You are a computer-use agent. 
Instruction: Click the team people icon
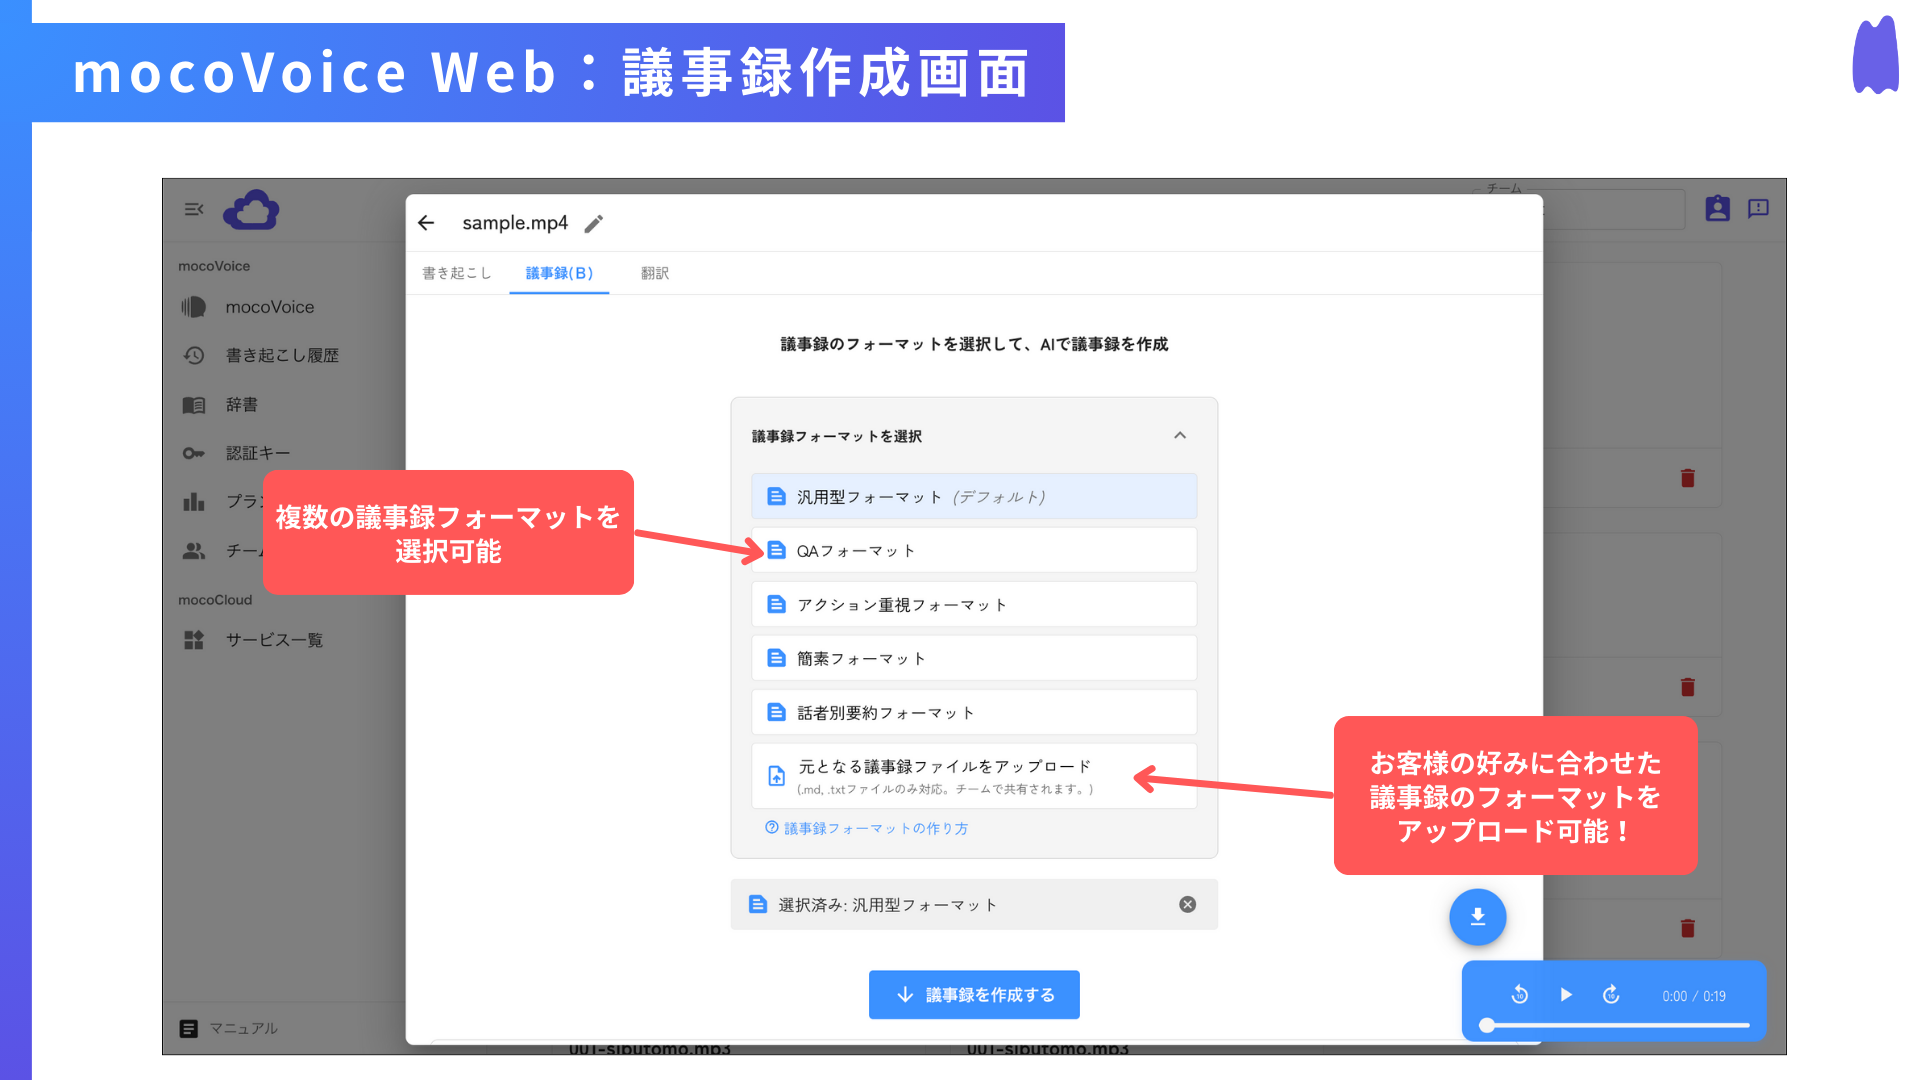click(x=194, y=550)
